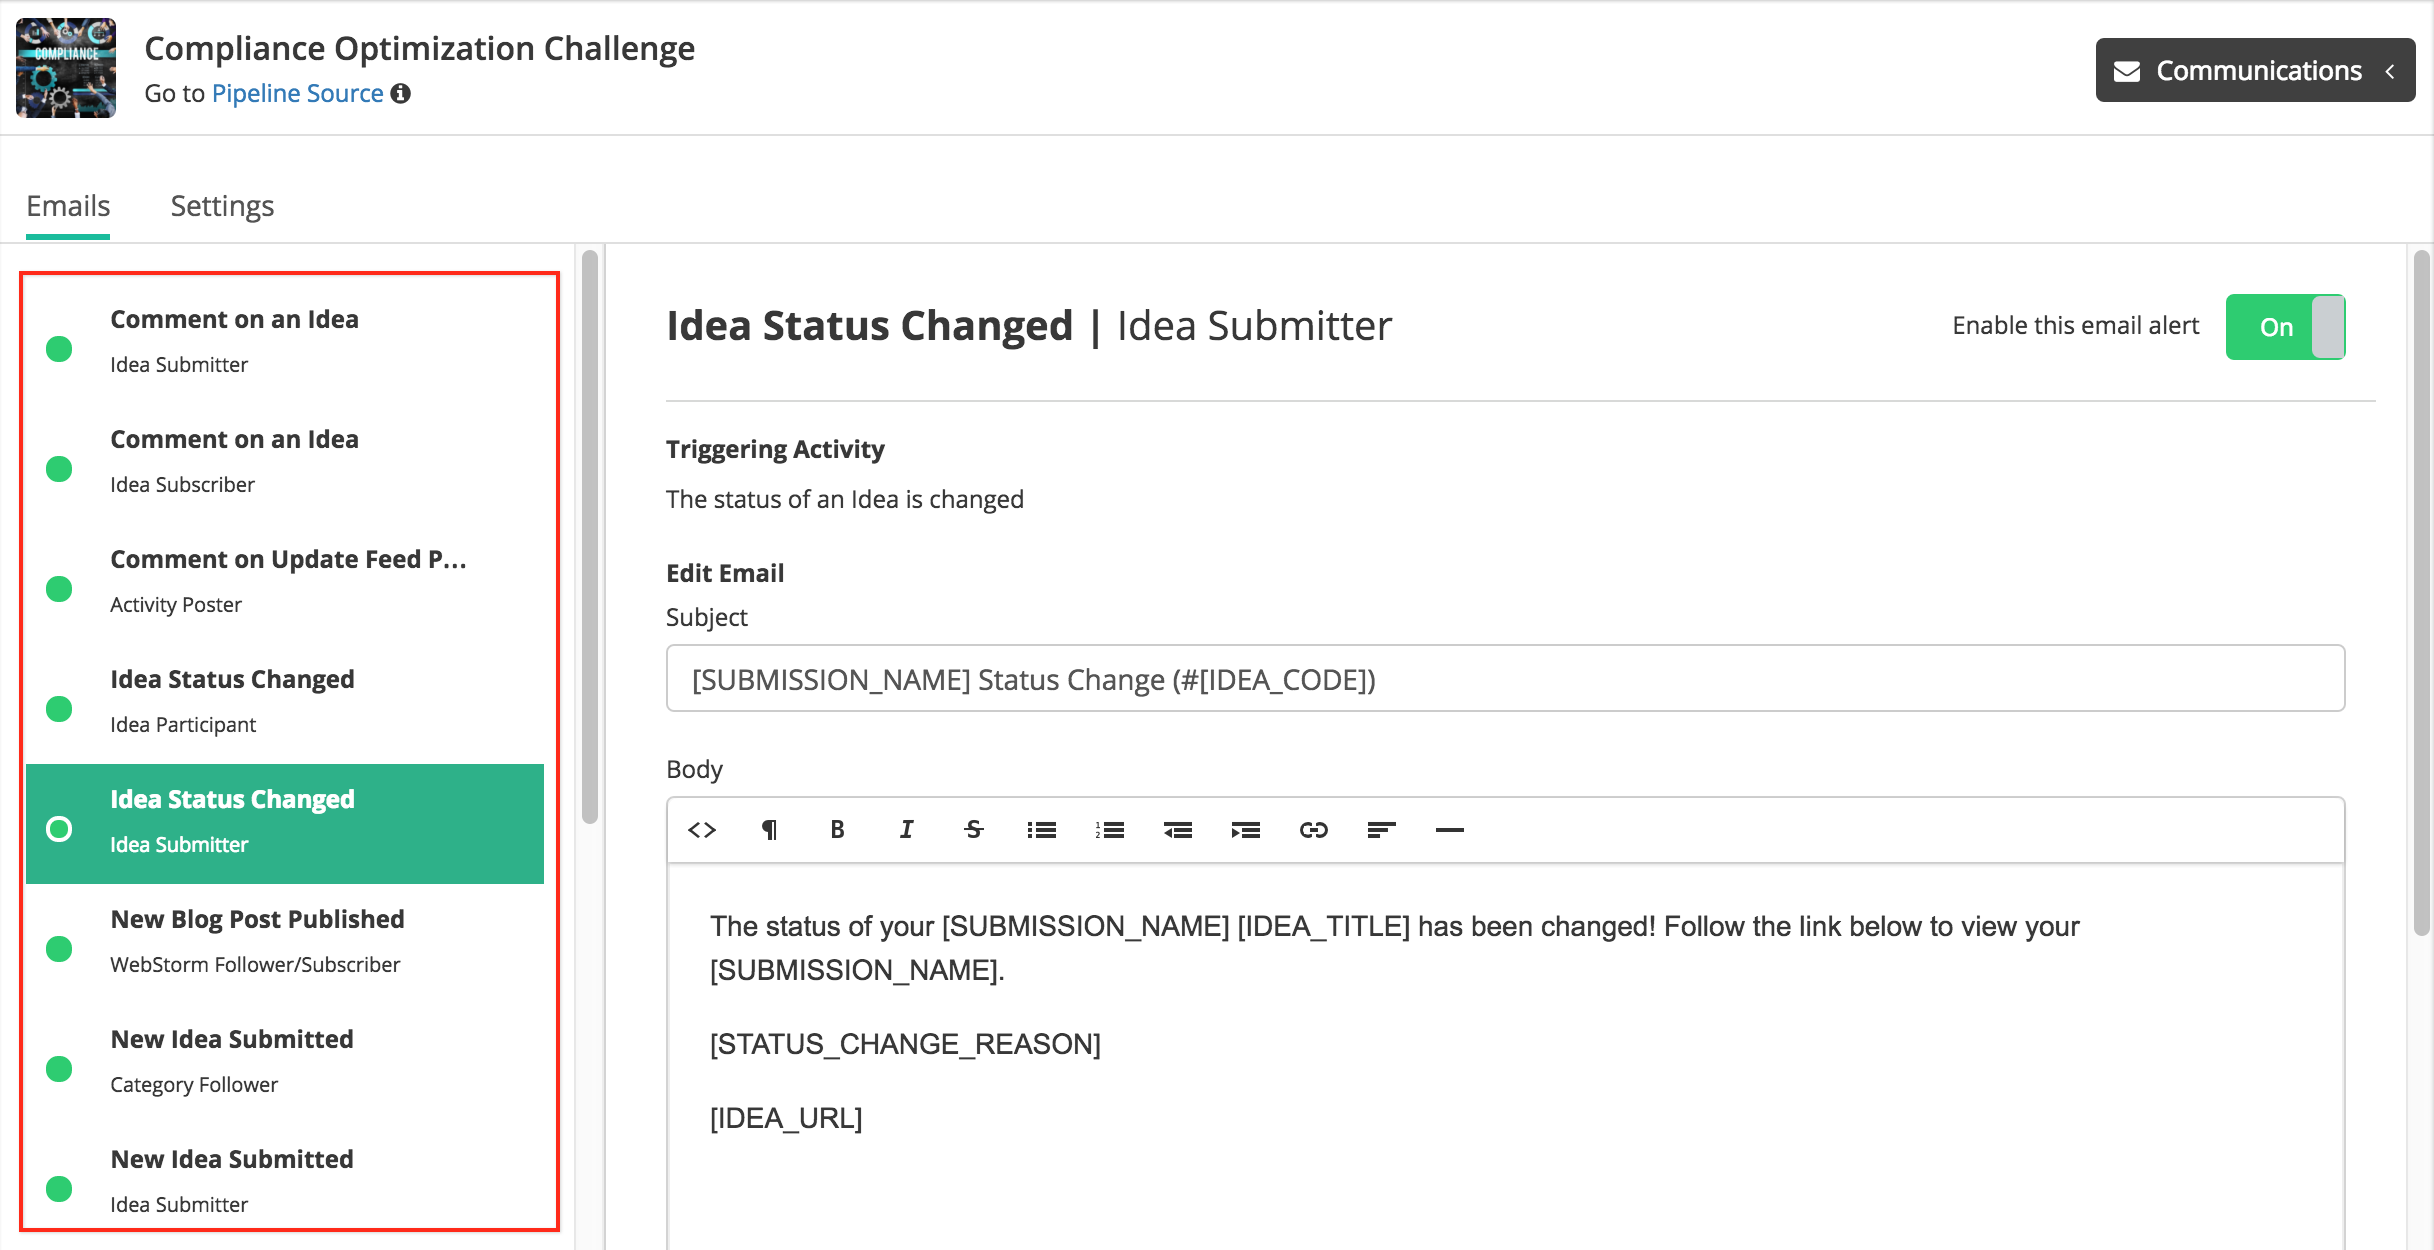Click the outdent icon in toolbar
Viewport: 2434px width, 1250px height.
pos(1177,830)
